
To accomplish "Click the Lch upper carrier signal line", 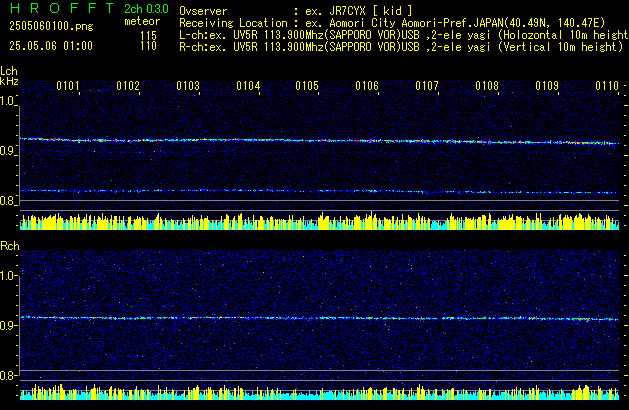I will pos(319,141).
